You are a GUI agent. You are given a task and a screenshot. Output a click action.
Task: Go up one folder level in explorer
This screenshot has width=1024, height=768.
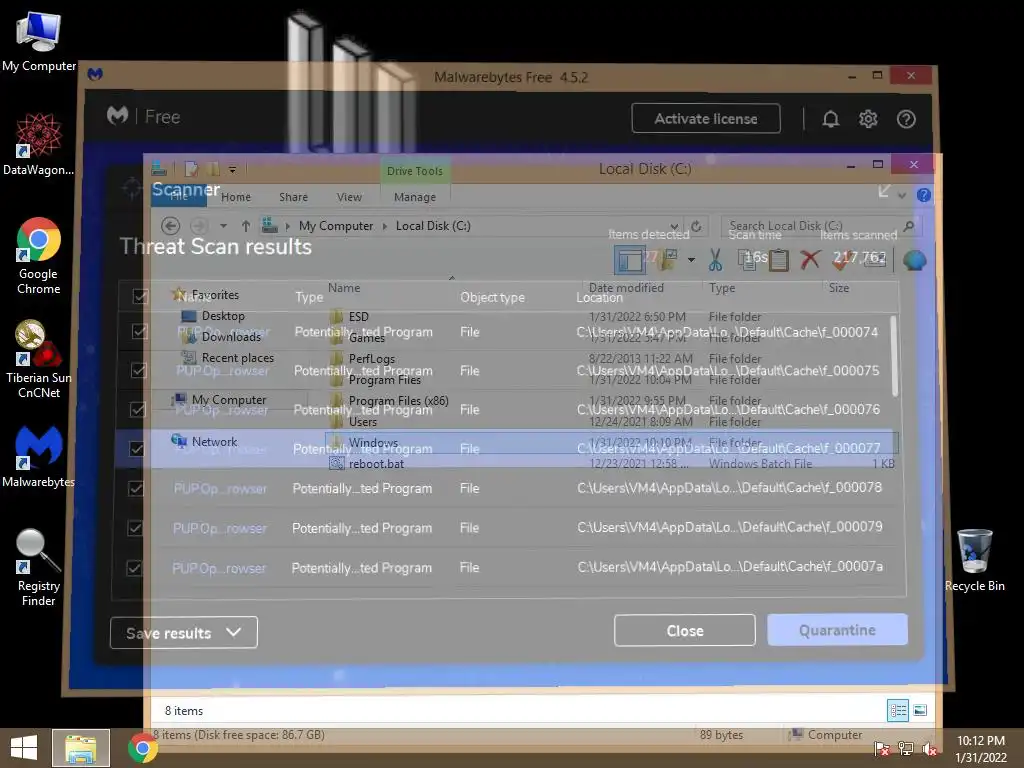coord(246,226)
